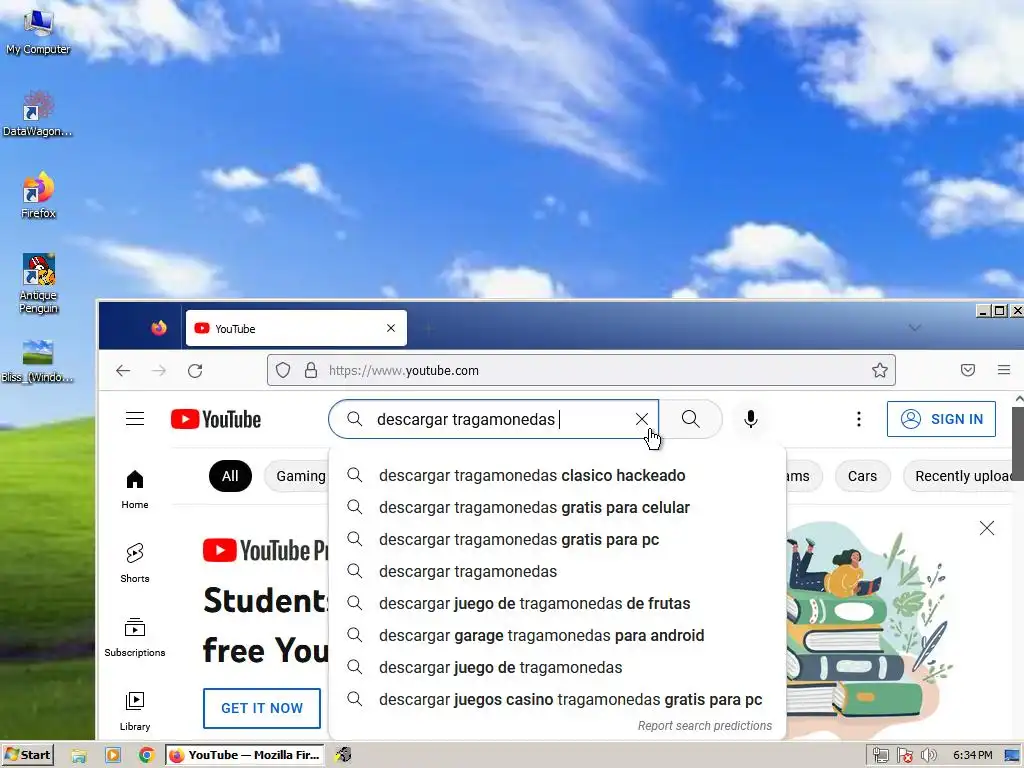Open network tray icon
The image size is (1024, 768).
[880, 756]
